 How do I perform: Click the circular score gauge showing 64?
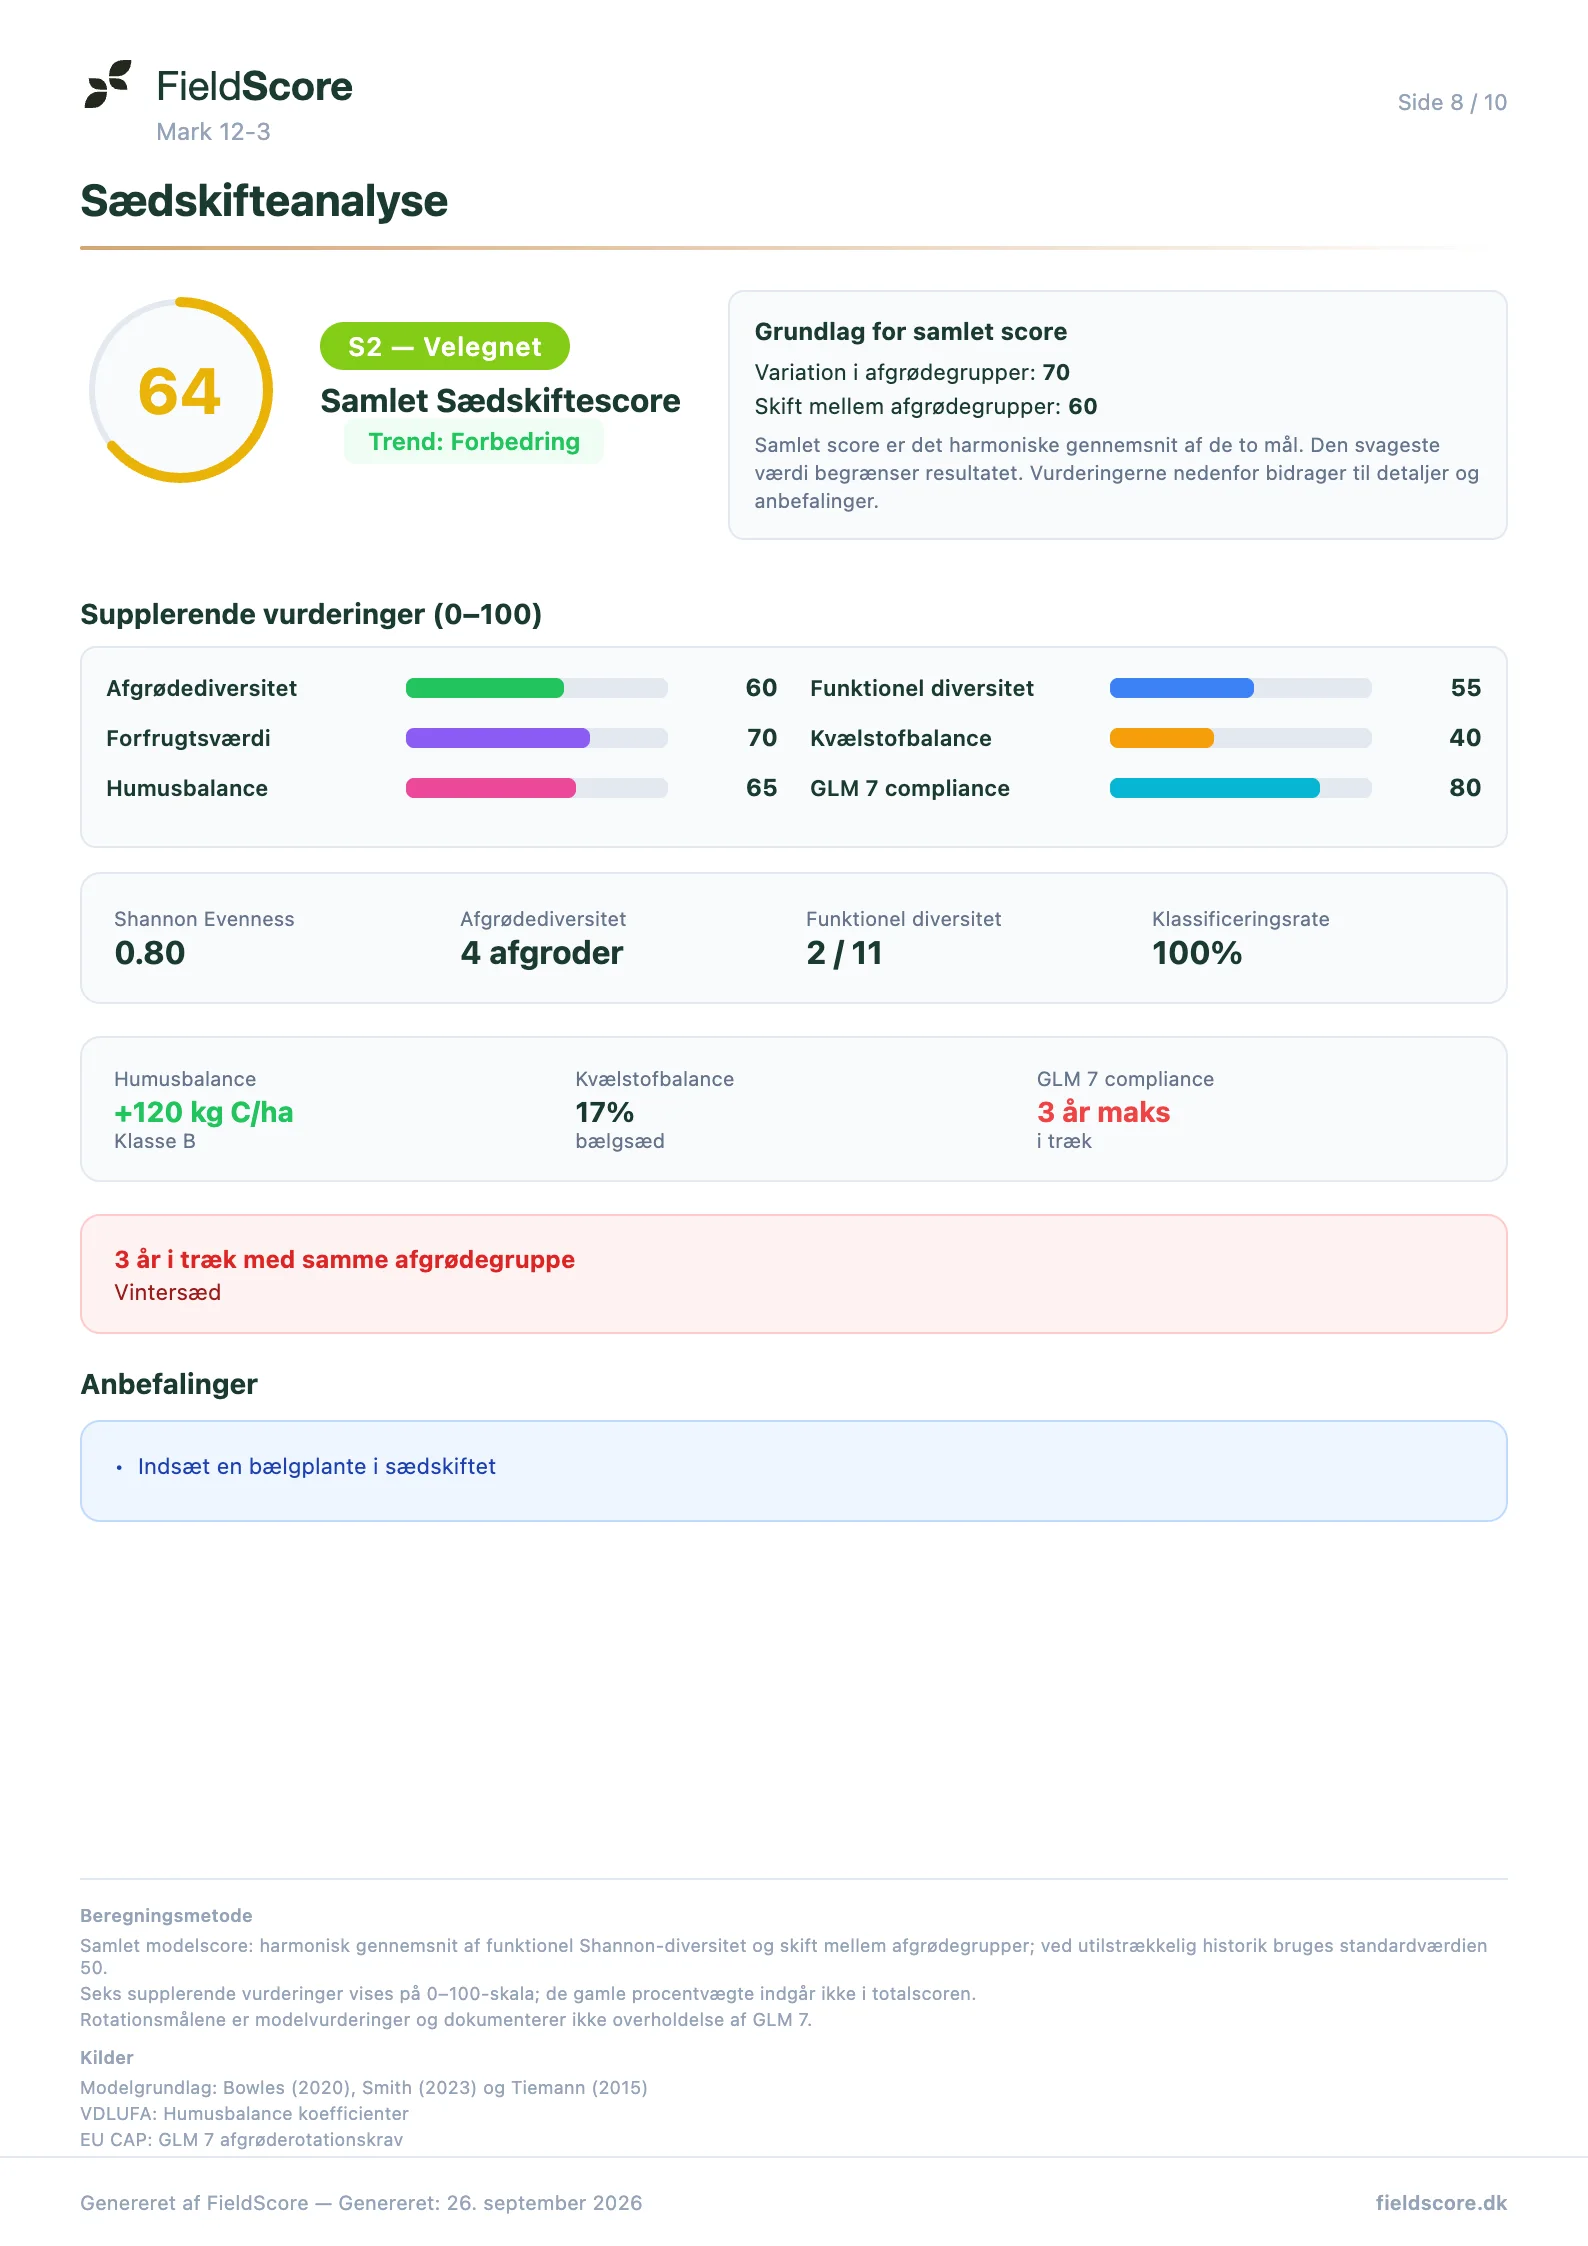coord(181,390)
